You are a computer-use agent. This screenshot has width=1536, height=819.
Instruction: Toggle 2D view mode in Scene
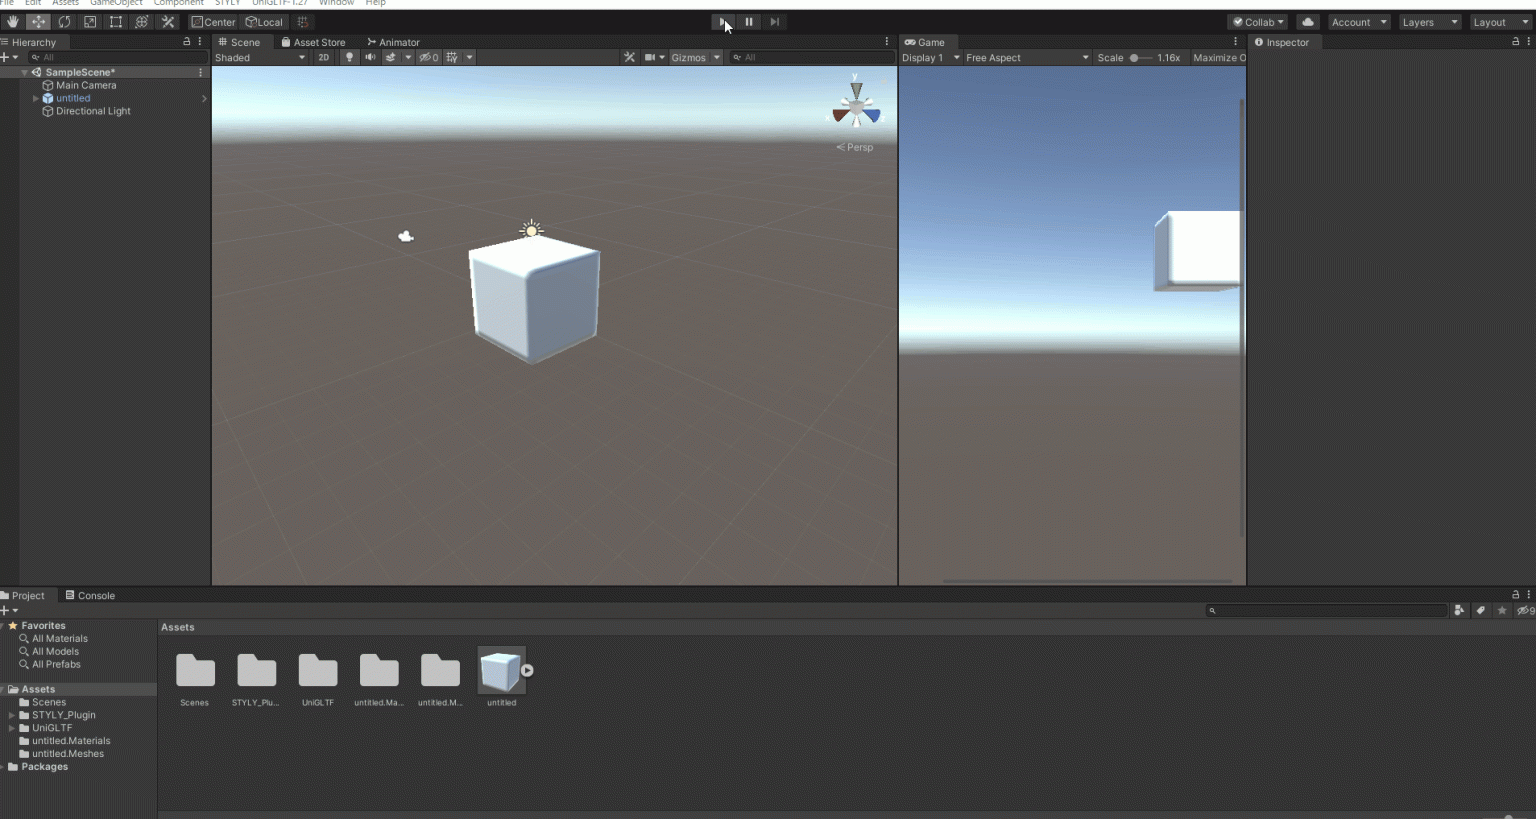click(323, 57)
